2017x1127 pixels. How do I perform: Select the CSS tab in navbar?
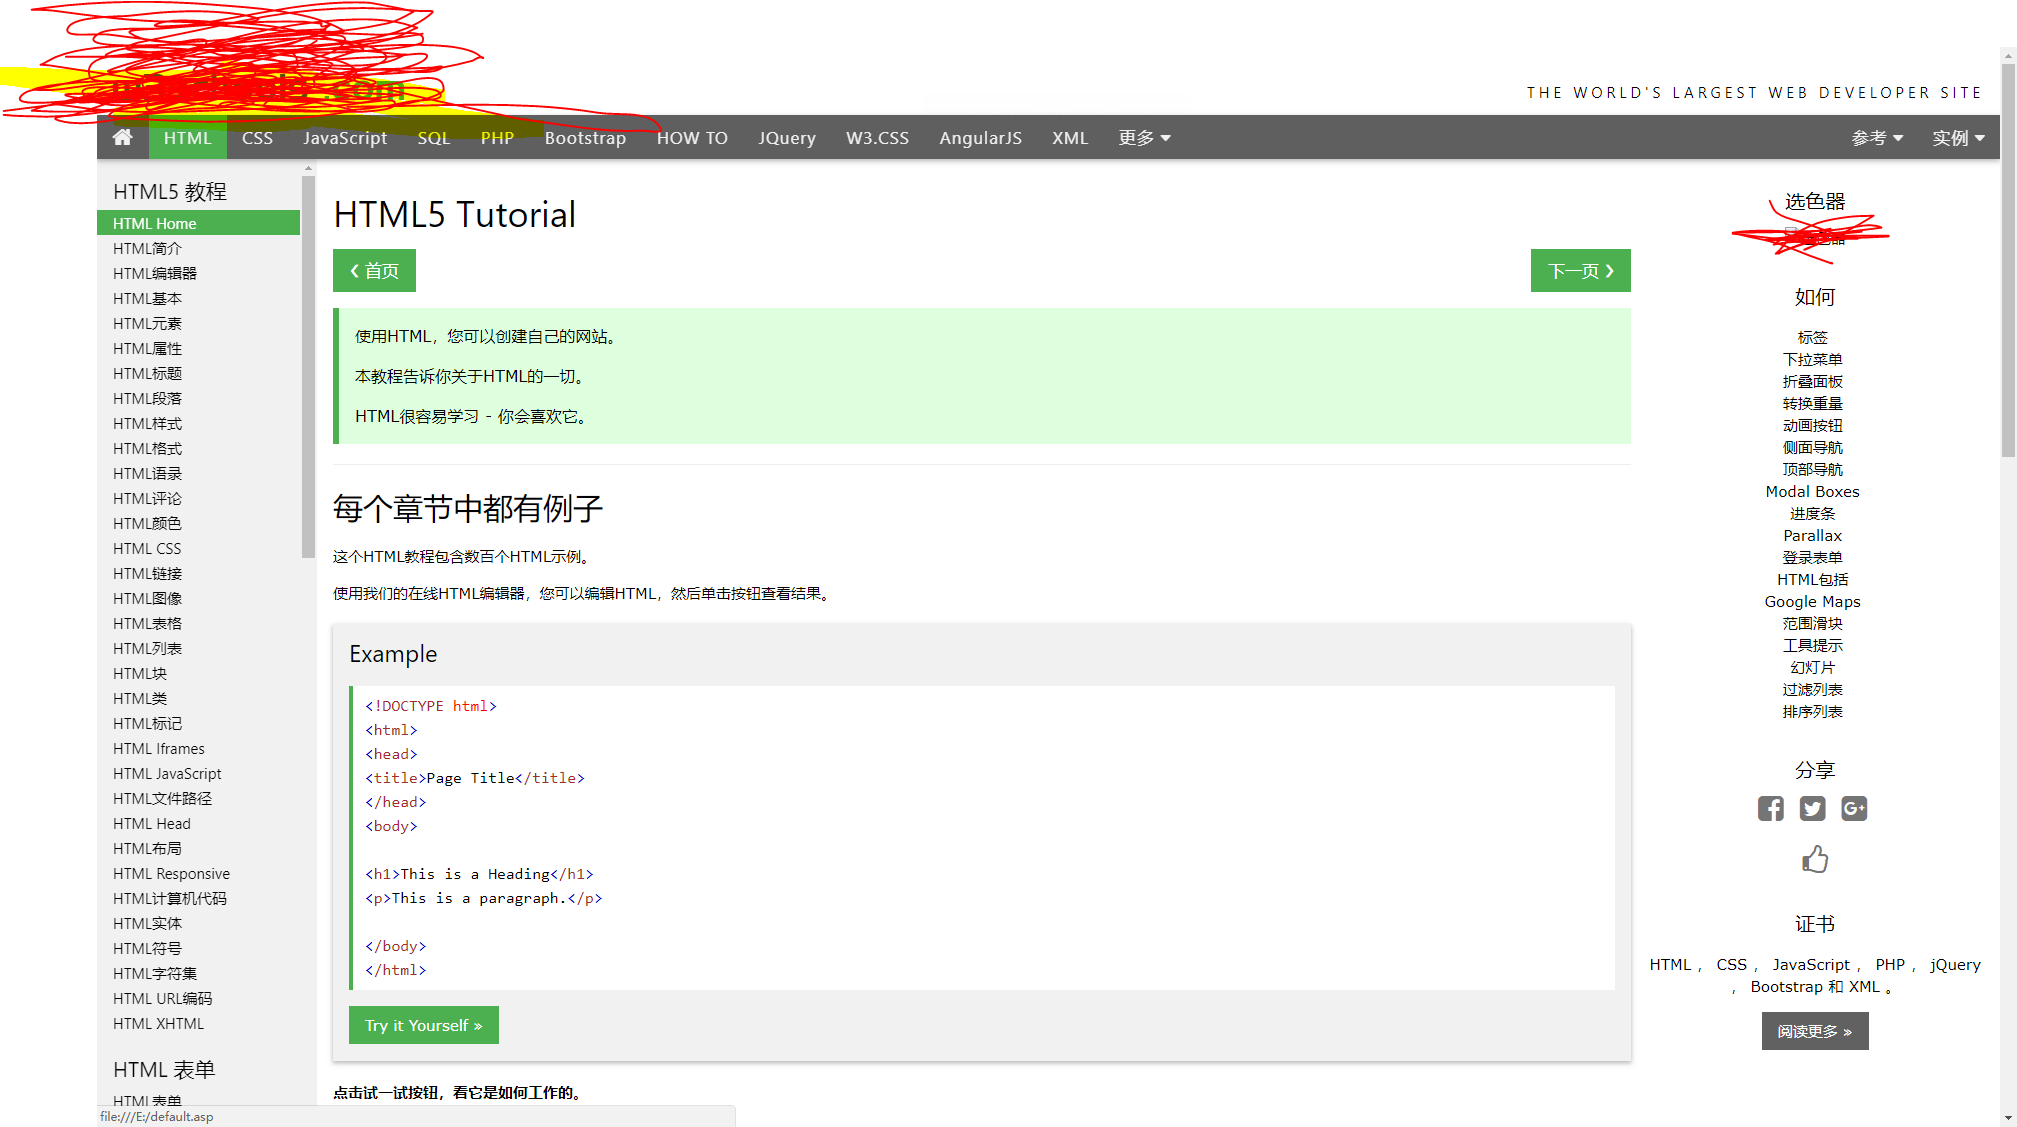pos(257,138)
